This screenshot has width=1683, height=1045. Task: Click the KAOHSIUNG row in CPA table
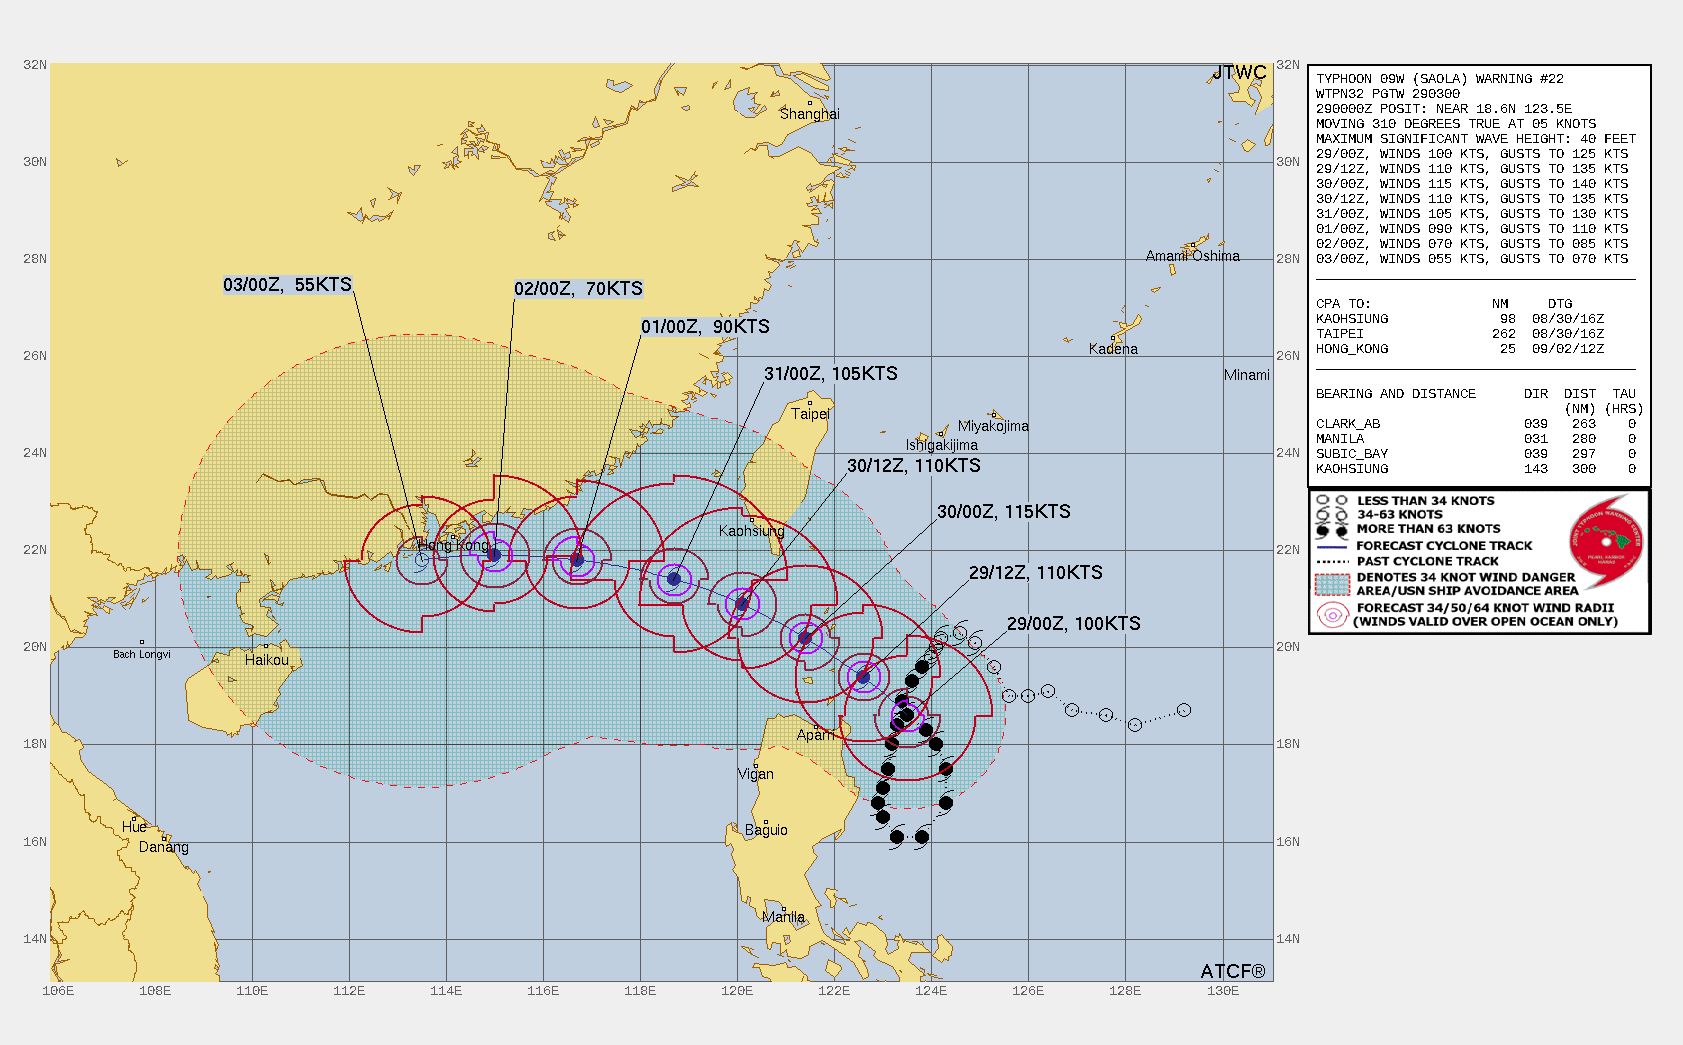click(x=1460, y=319)
